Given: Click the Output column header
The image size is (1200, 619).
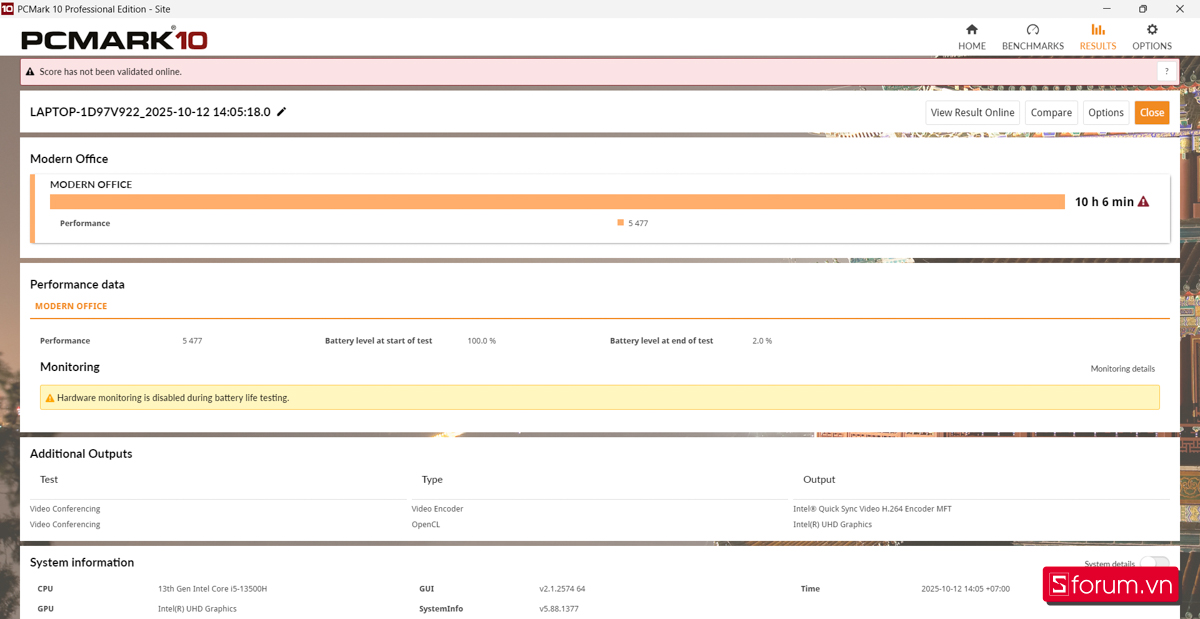Looking at the screenshot, I should point(819,480).
